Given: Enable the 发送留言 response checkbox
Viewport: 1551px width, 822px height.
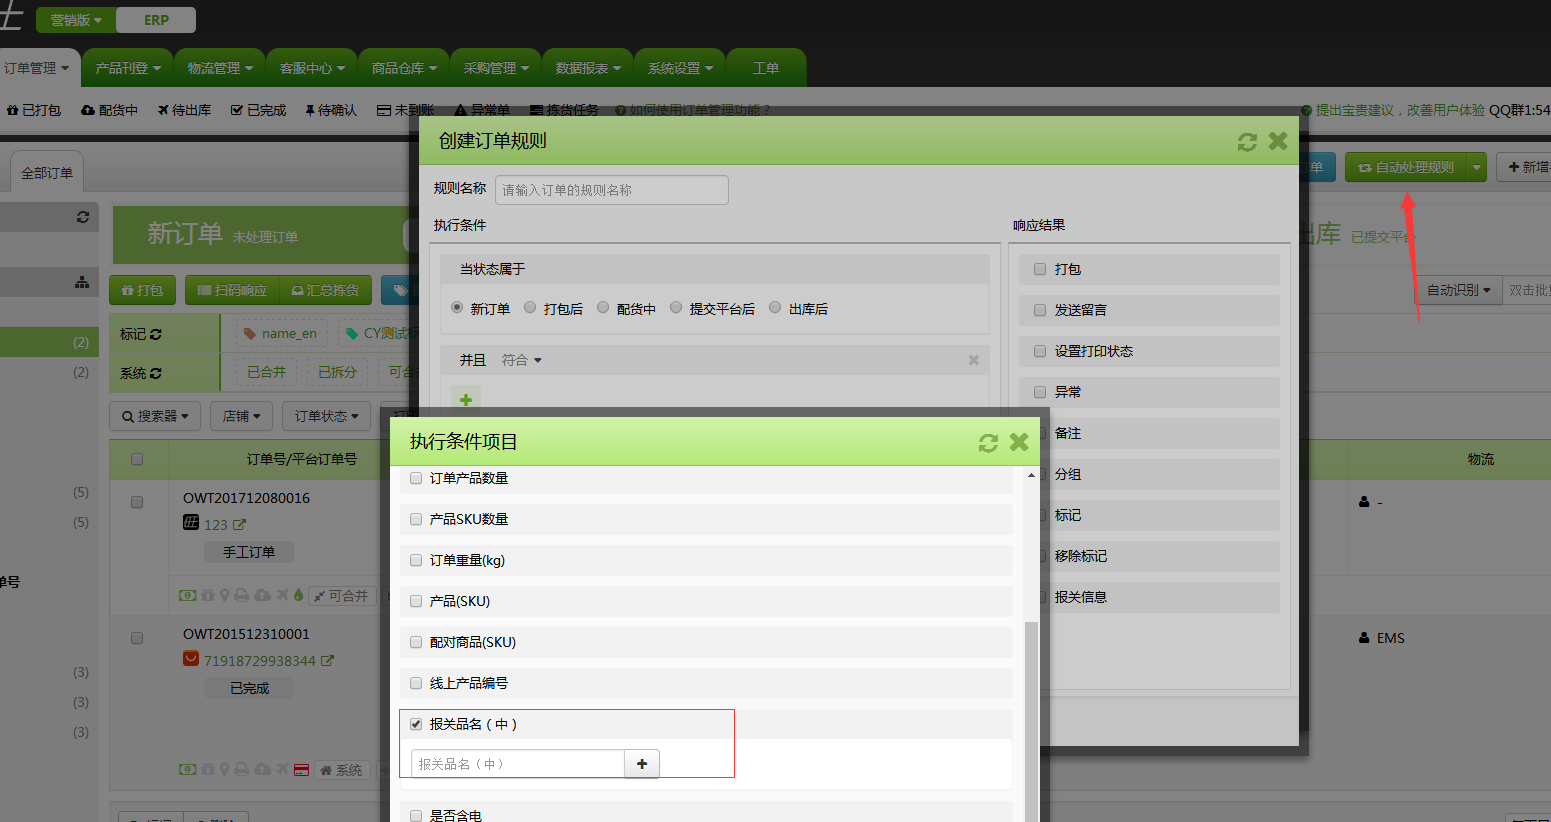Looking at the screenshot, I should 1040,310.
